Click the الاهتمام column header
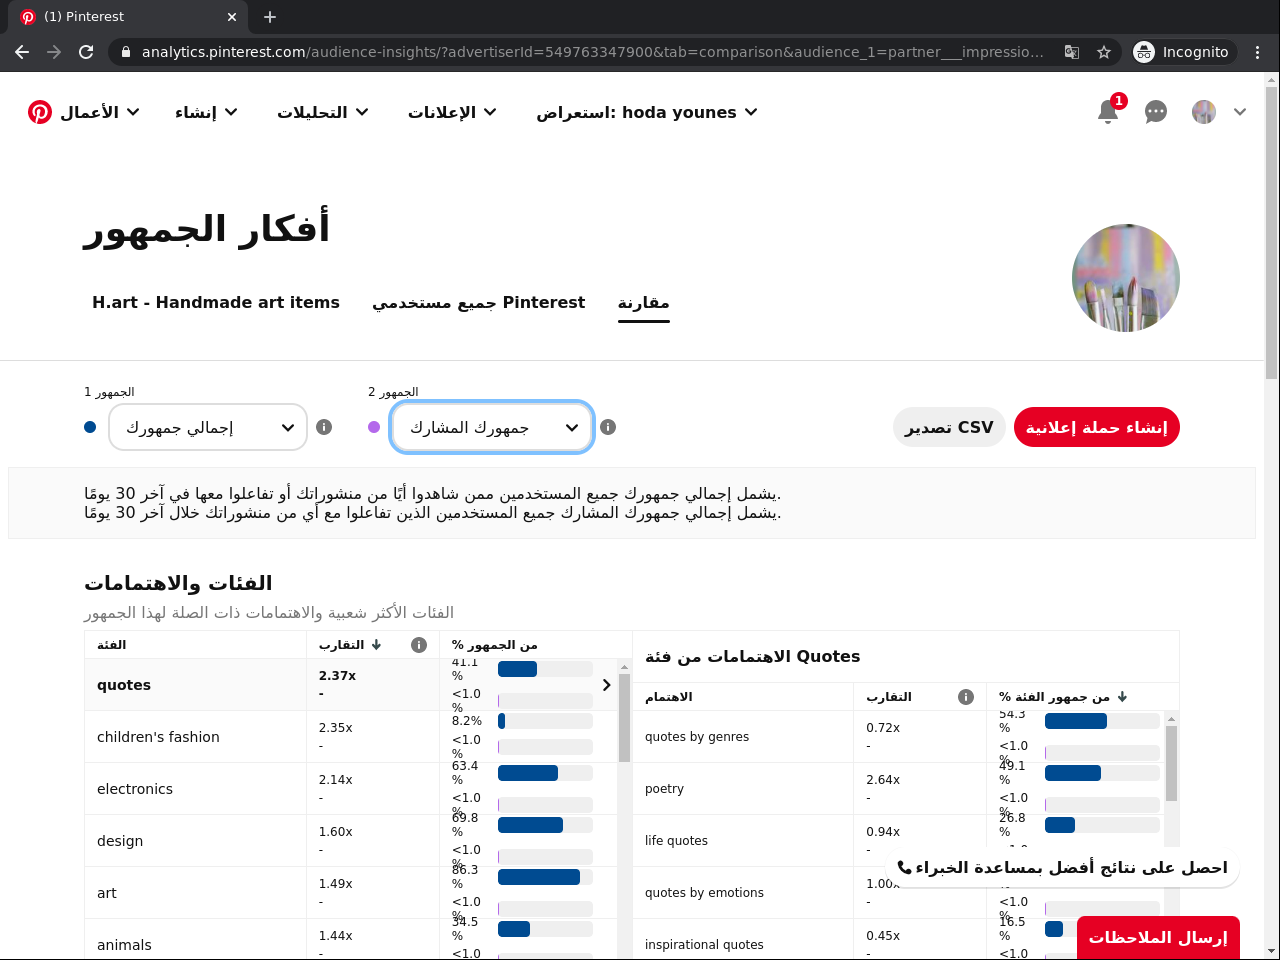The width and height of the screenshot is (1280, 960). [669, 697]
